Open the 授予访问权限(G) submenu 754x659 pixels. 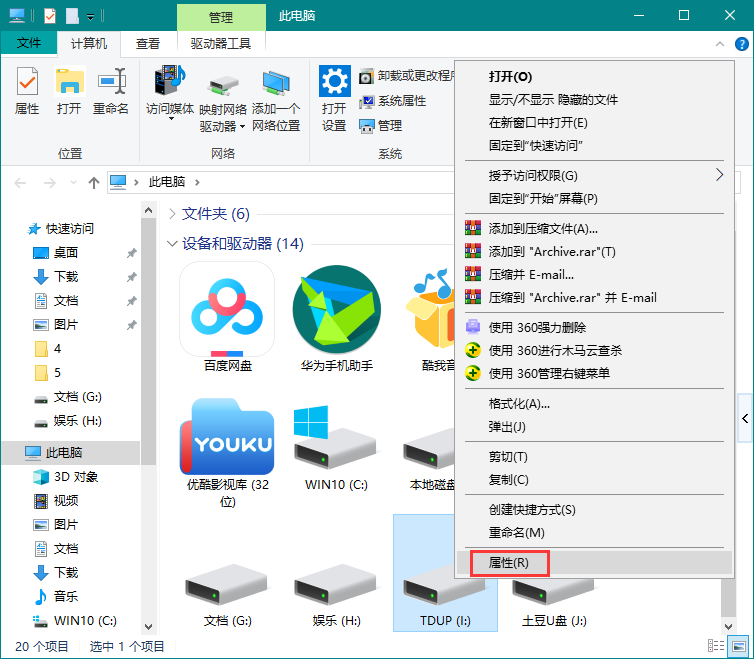click(594, 176)
